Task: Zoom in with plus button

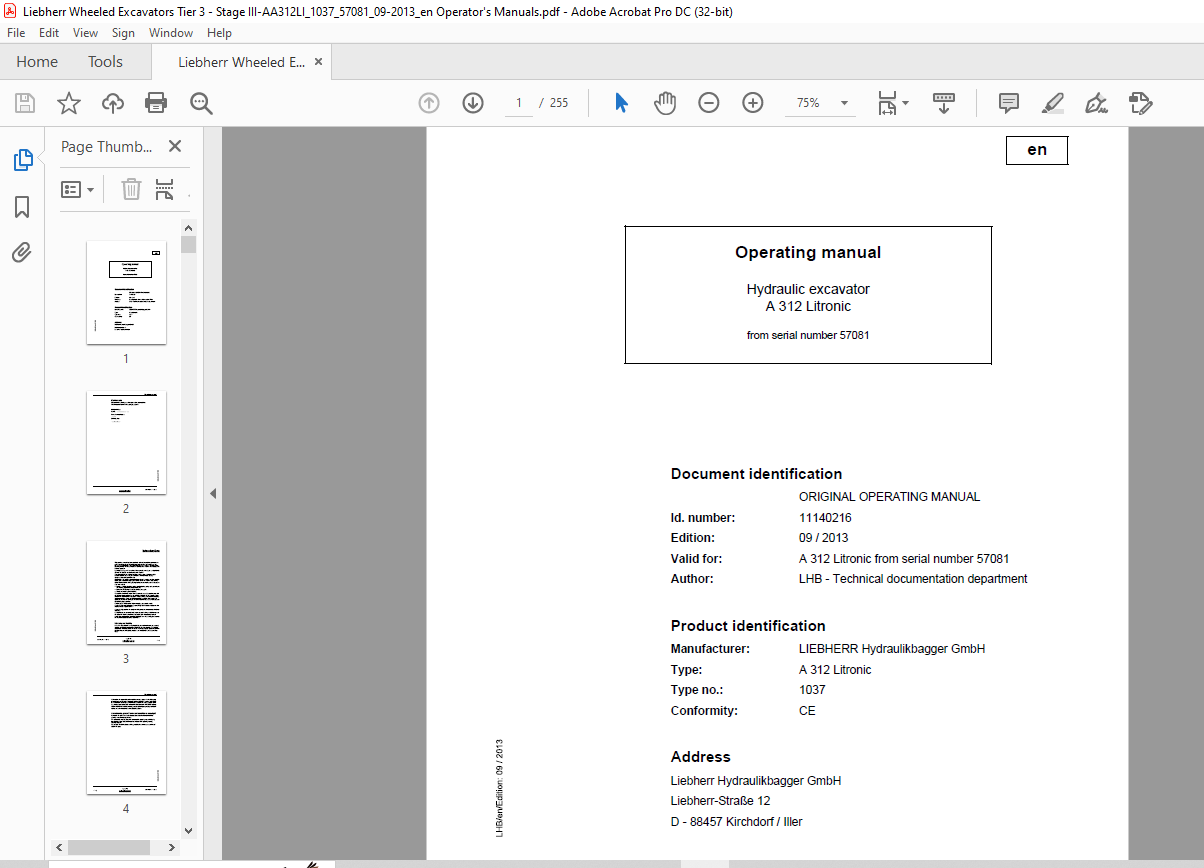Action: tap(753, 103)
